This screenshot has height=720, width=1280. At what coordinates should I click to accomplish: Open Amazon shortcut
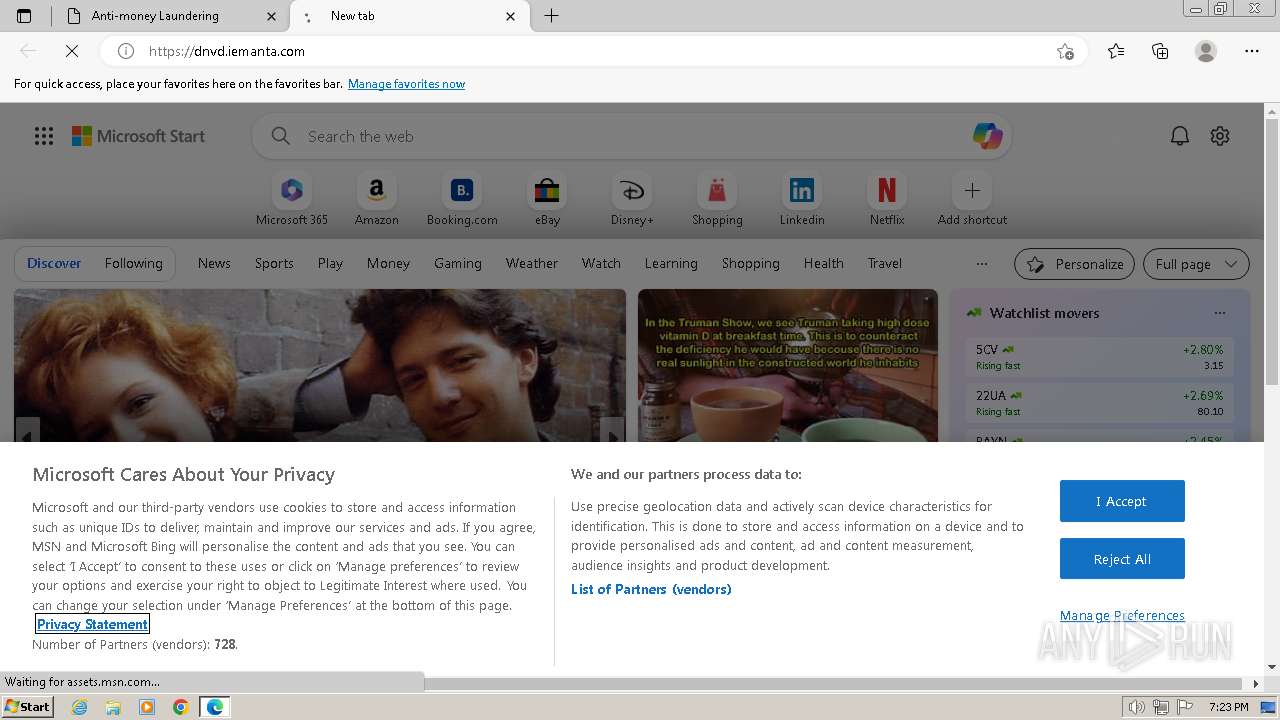point(376,199)
